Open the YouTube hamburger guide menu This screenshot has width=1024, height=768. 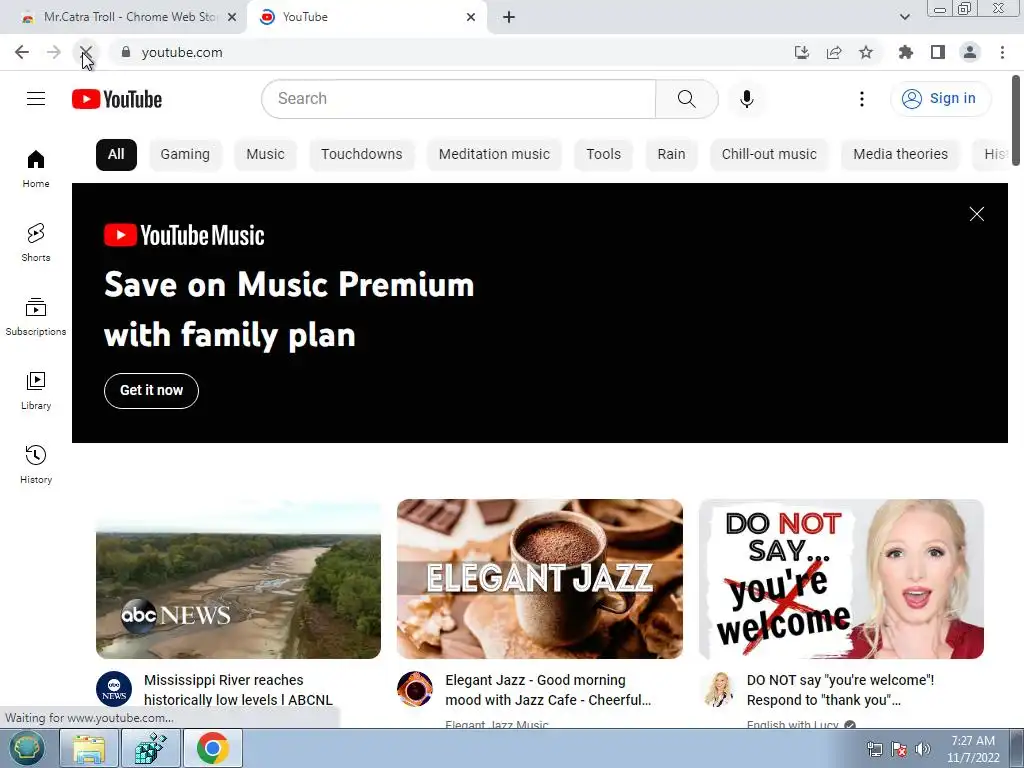(x=36, y=99)
